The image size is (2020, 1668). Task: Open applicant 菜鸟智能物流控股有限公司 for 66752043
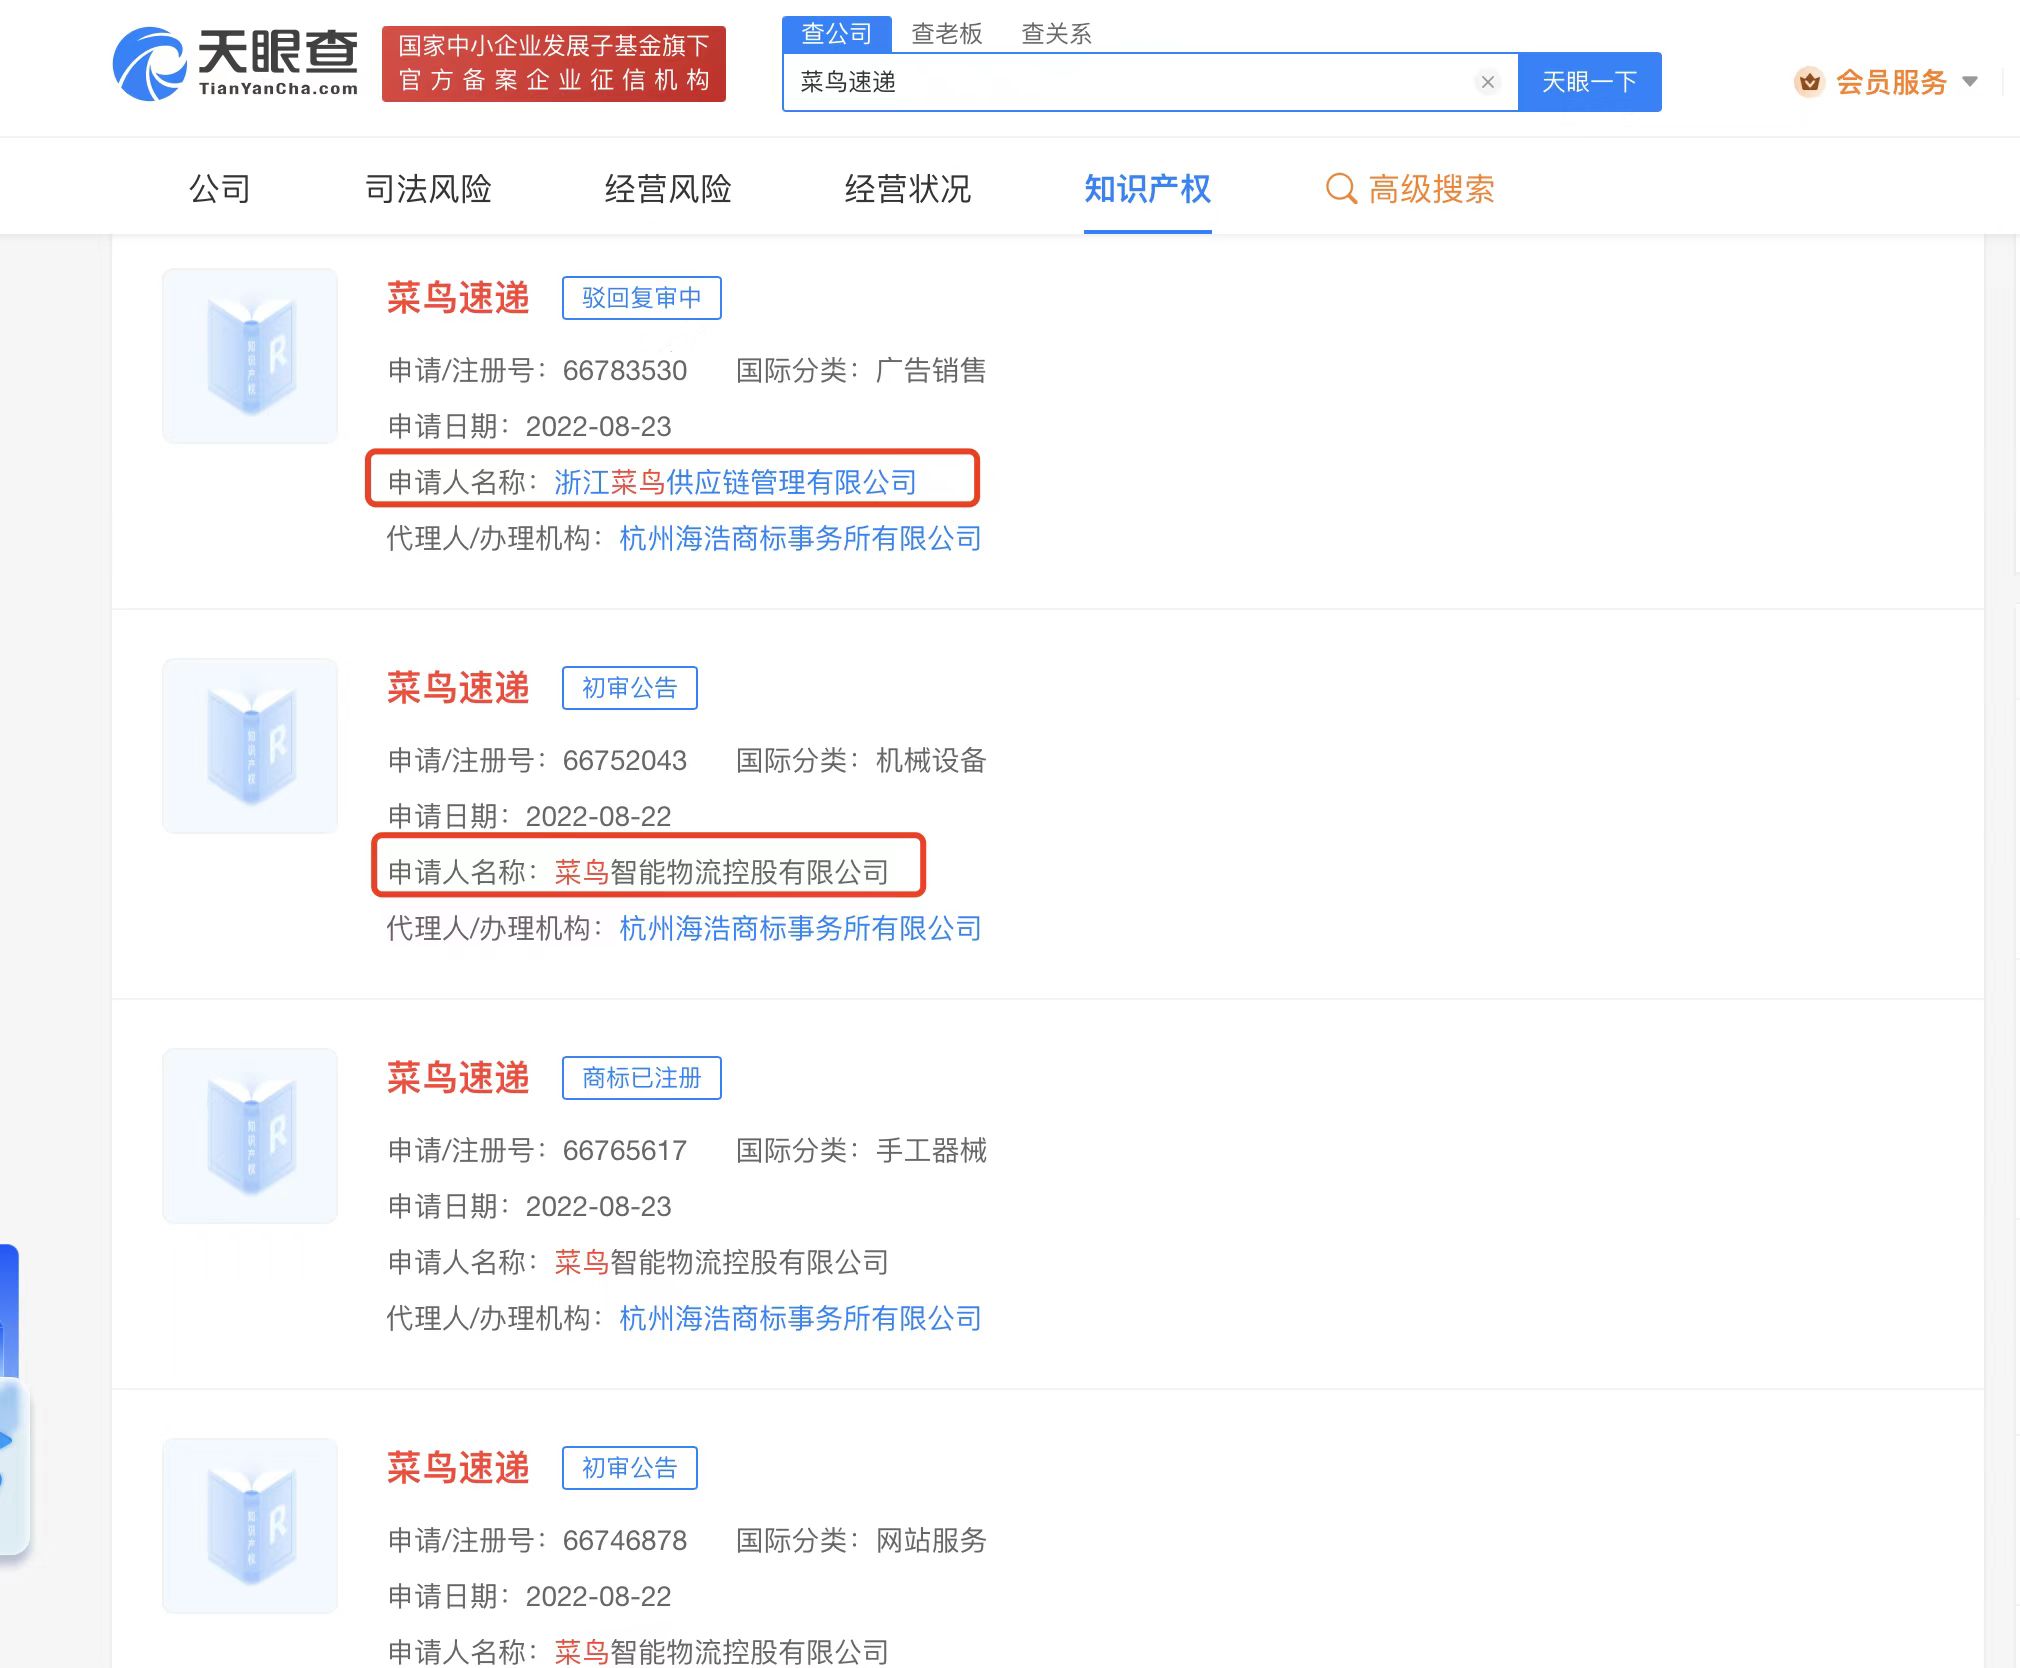point(722,872)
